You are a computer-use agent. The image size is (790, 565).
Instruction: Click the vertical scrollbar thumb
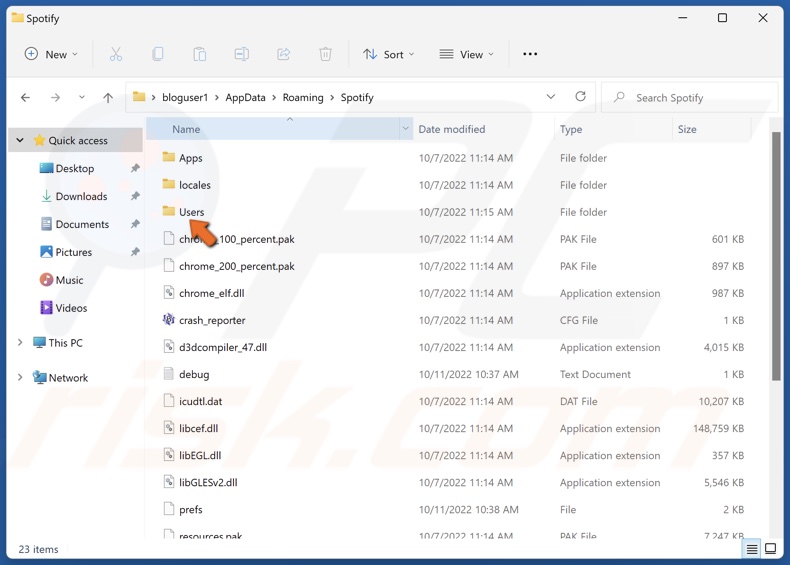click(776, 256)
